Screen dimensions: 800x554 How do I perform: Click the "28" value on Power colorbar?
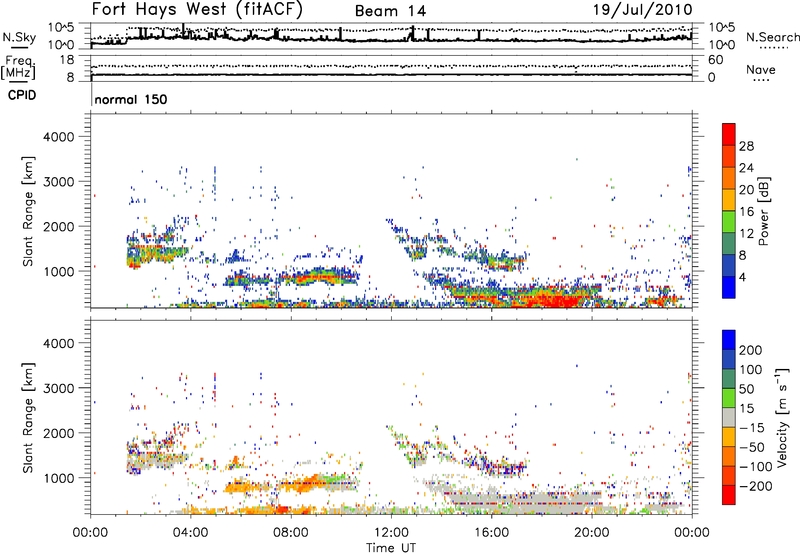[746, 146]
